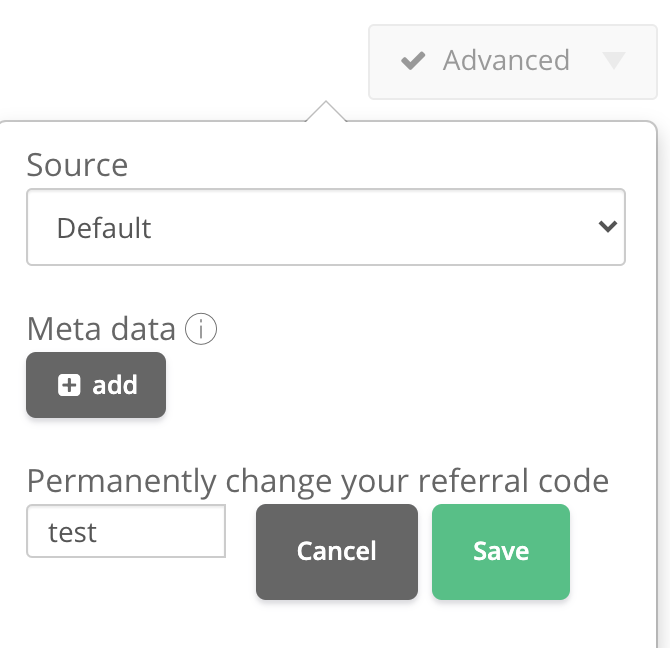The image size is (670, 648).
Task: Collapse the Advanced panel using its triangle
Action: click(614, 61)
